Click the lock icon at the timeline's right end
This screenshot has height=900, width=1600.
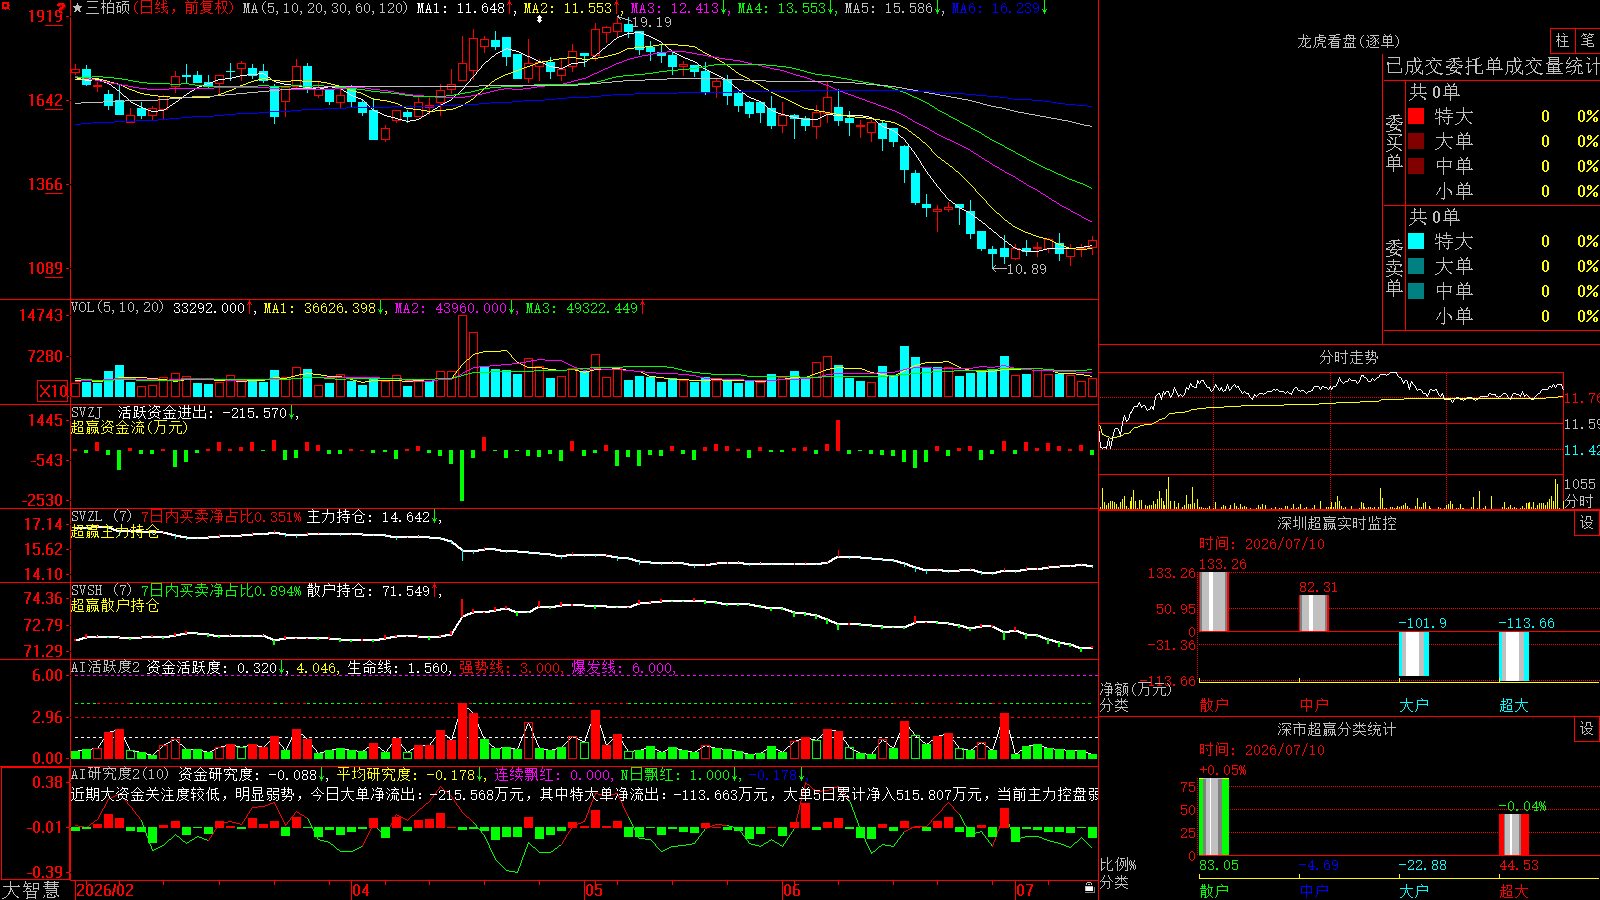pos(1089,888)
